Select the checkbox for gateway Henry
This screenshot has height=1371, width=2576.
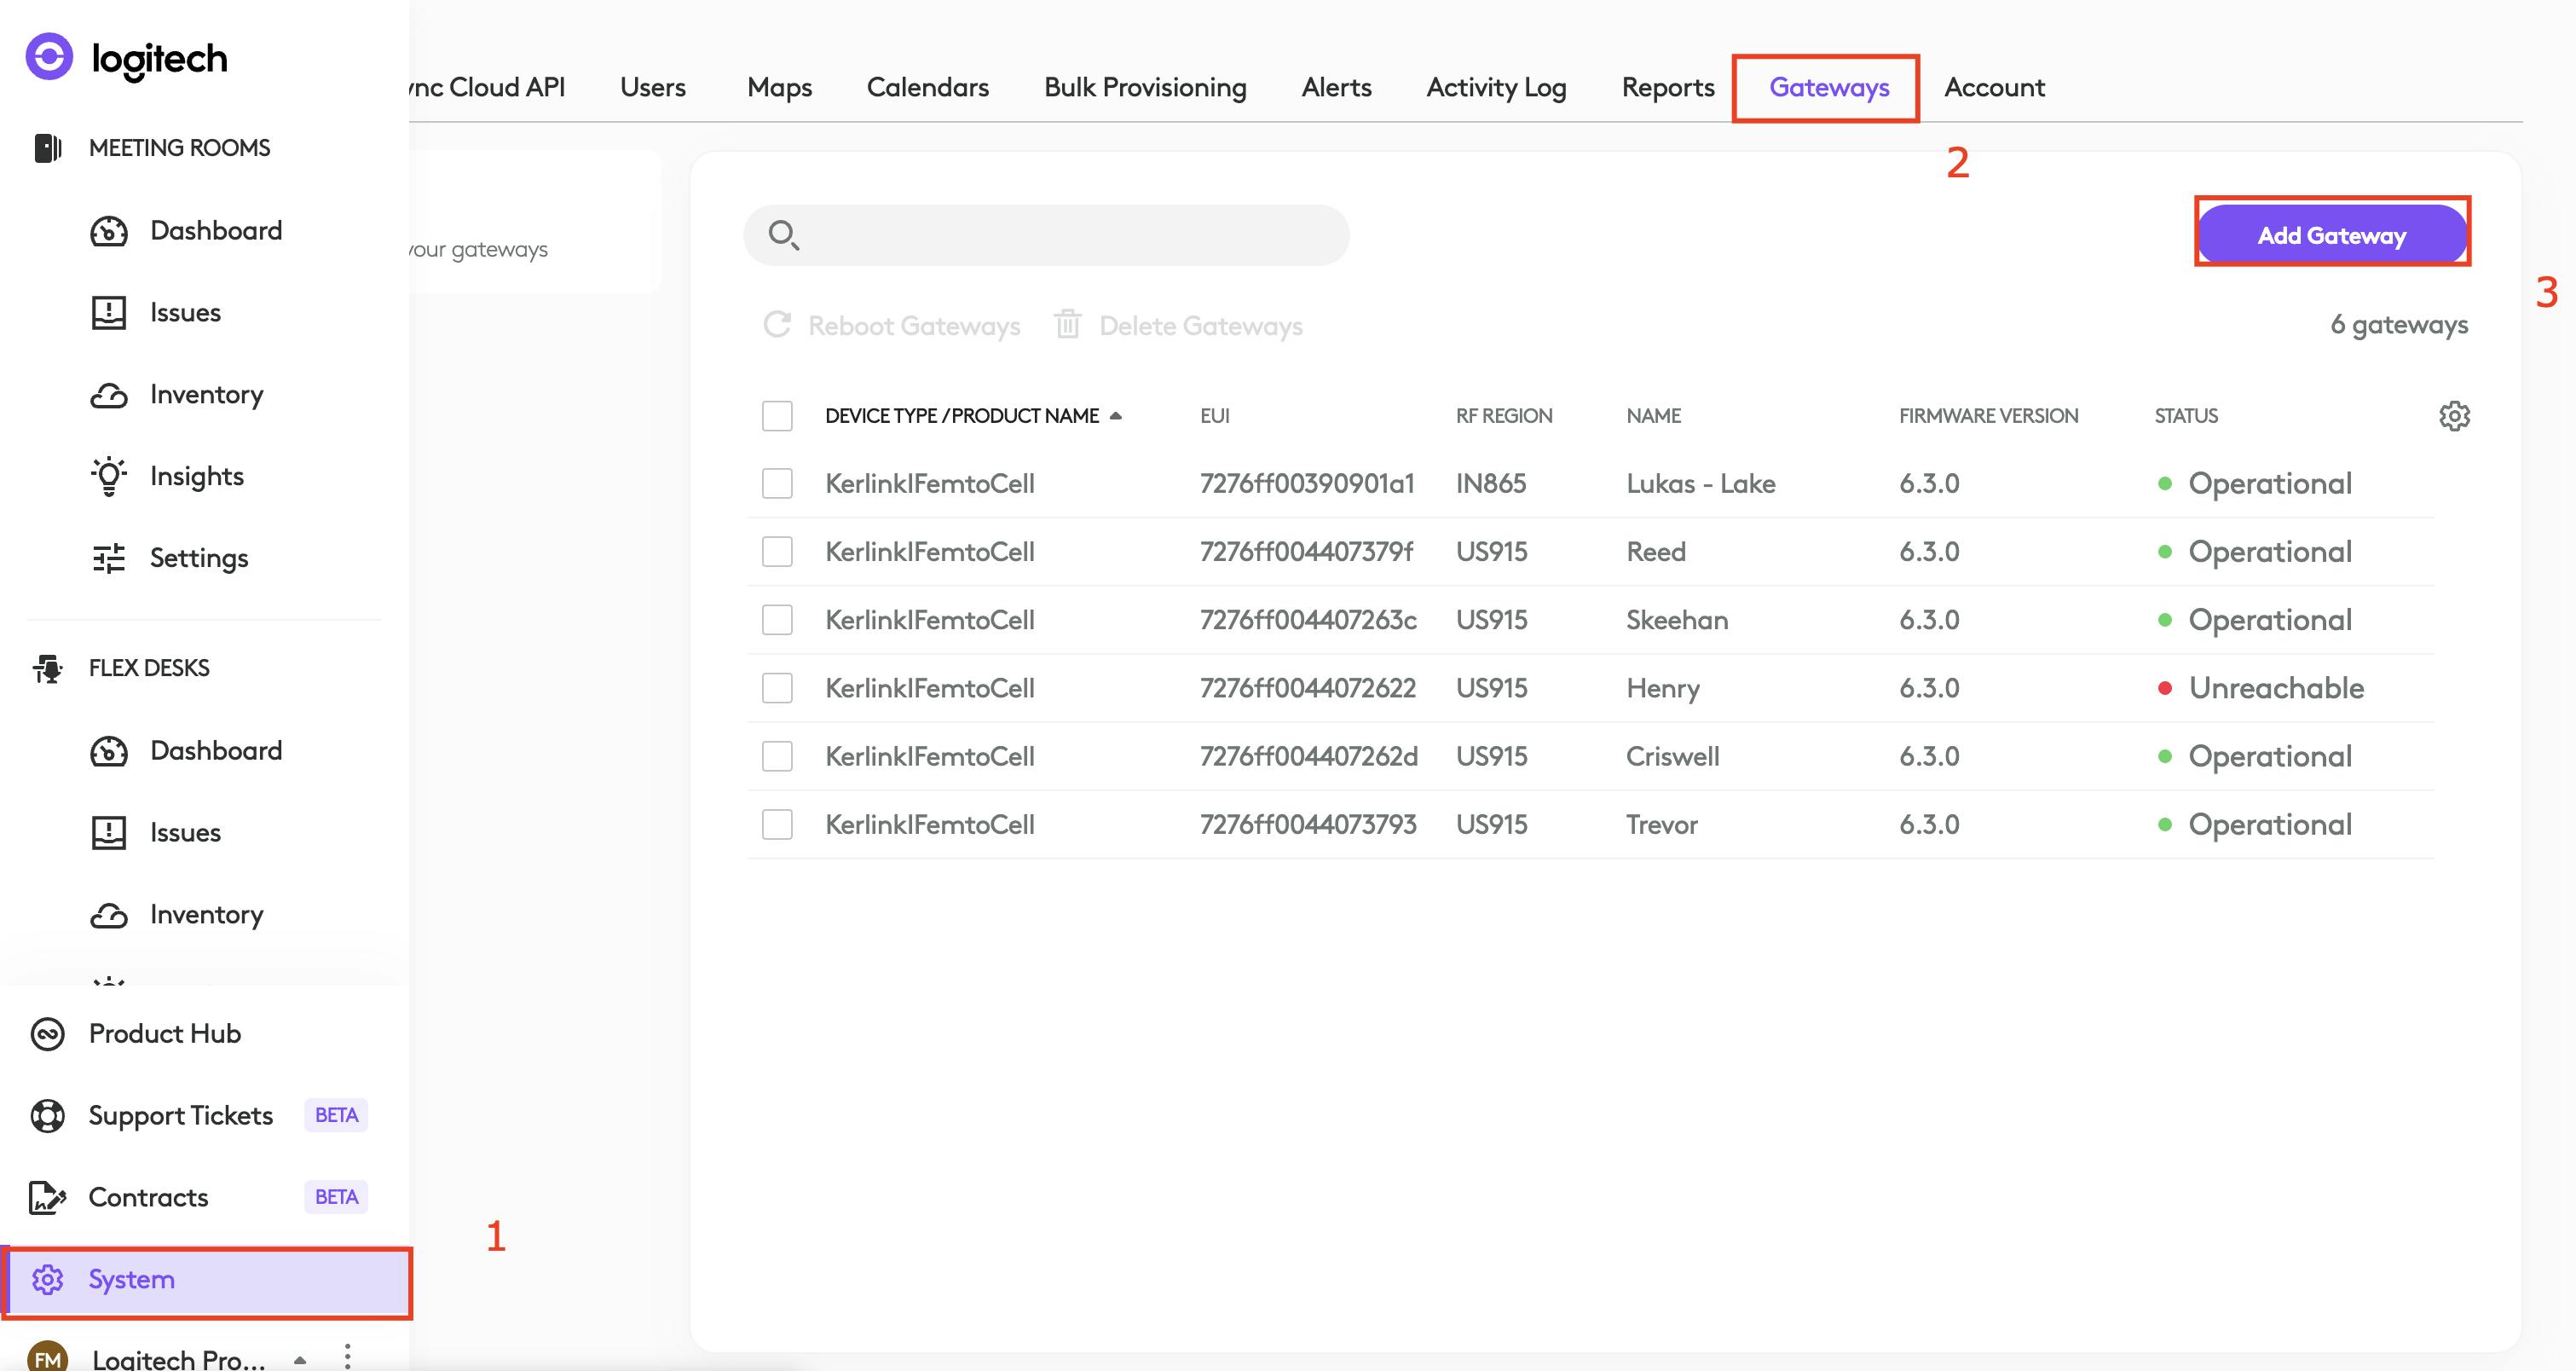click(x=777, y=687)
